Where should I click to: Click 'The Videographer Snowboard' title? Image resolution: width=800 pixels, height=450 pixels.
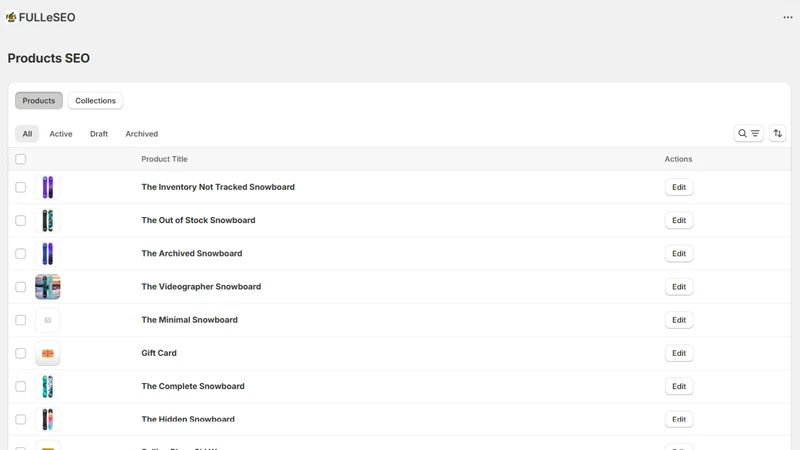tap(201, 287)
